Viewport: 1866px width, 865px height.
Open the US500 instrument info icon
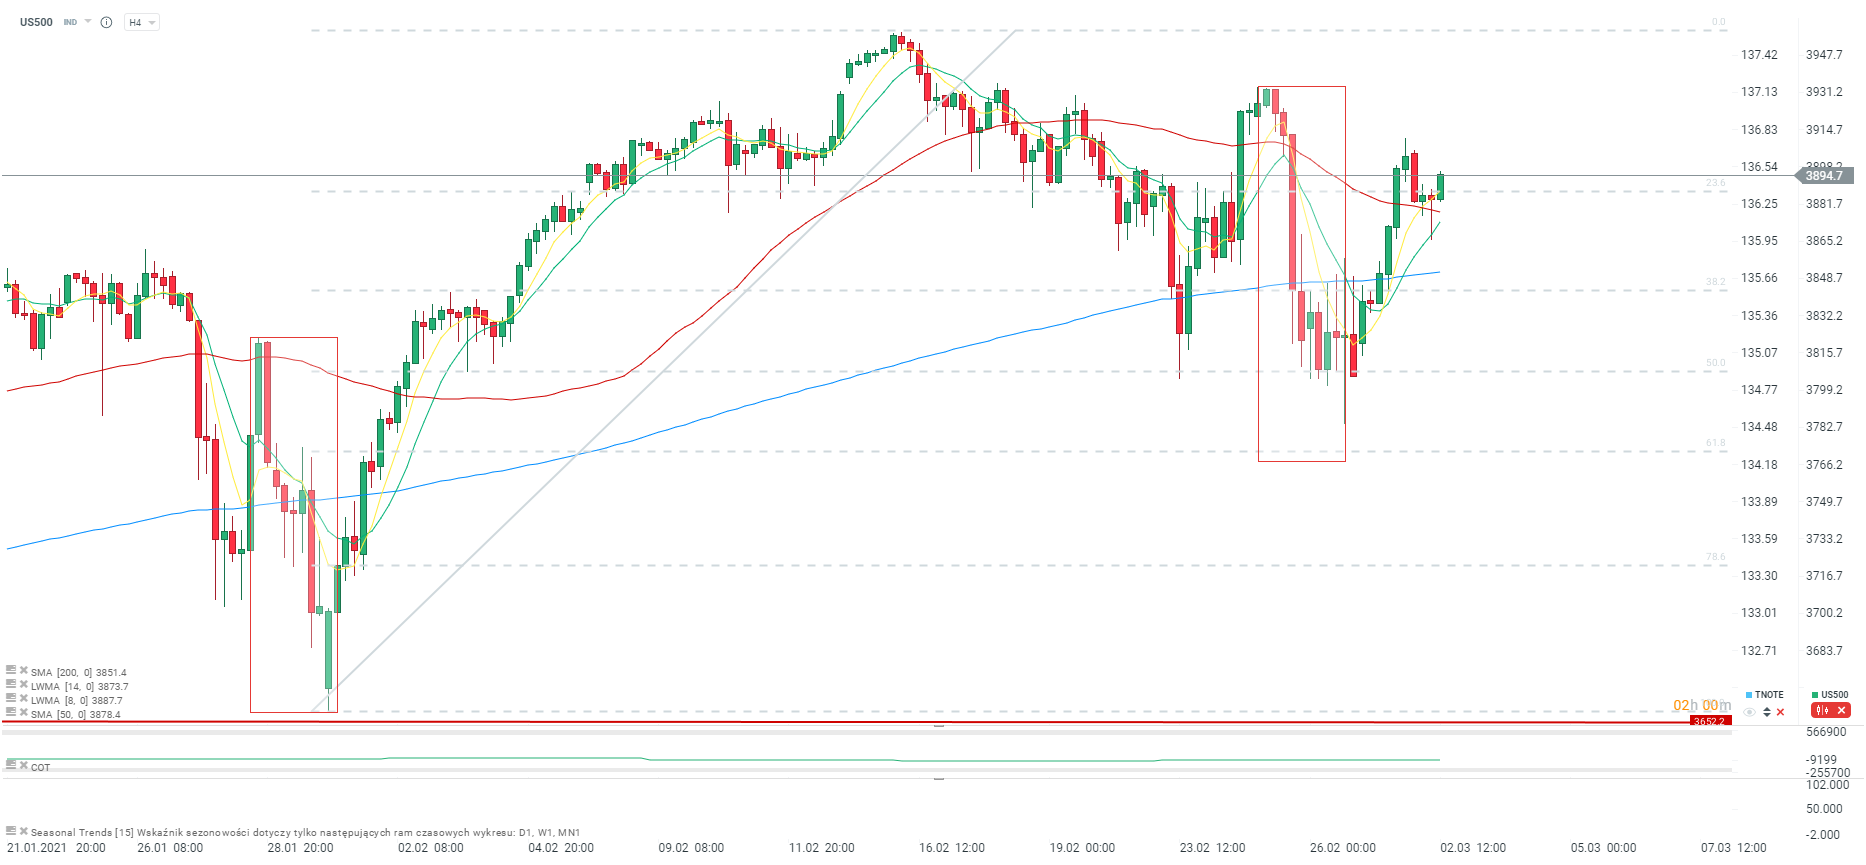tap(106, 22)
